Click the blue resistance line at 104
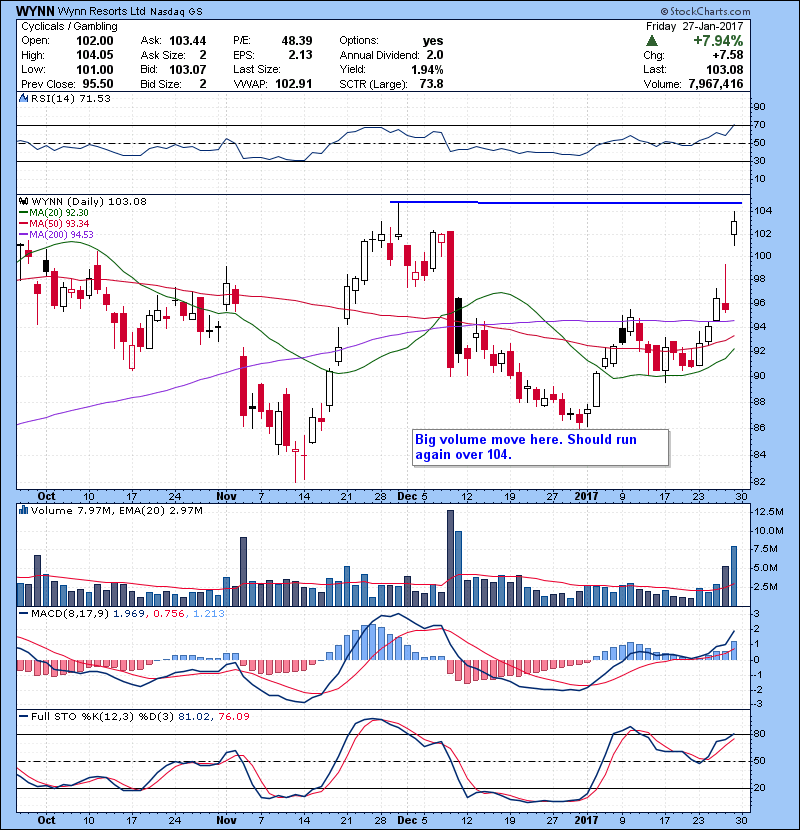 coord(565,203)
